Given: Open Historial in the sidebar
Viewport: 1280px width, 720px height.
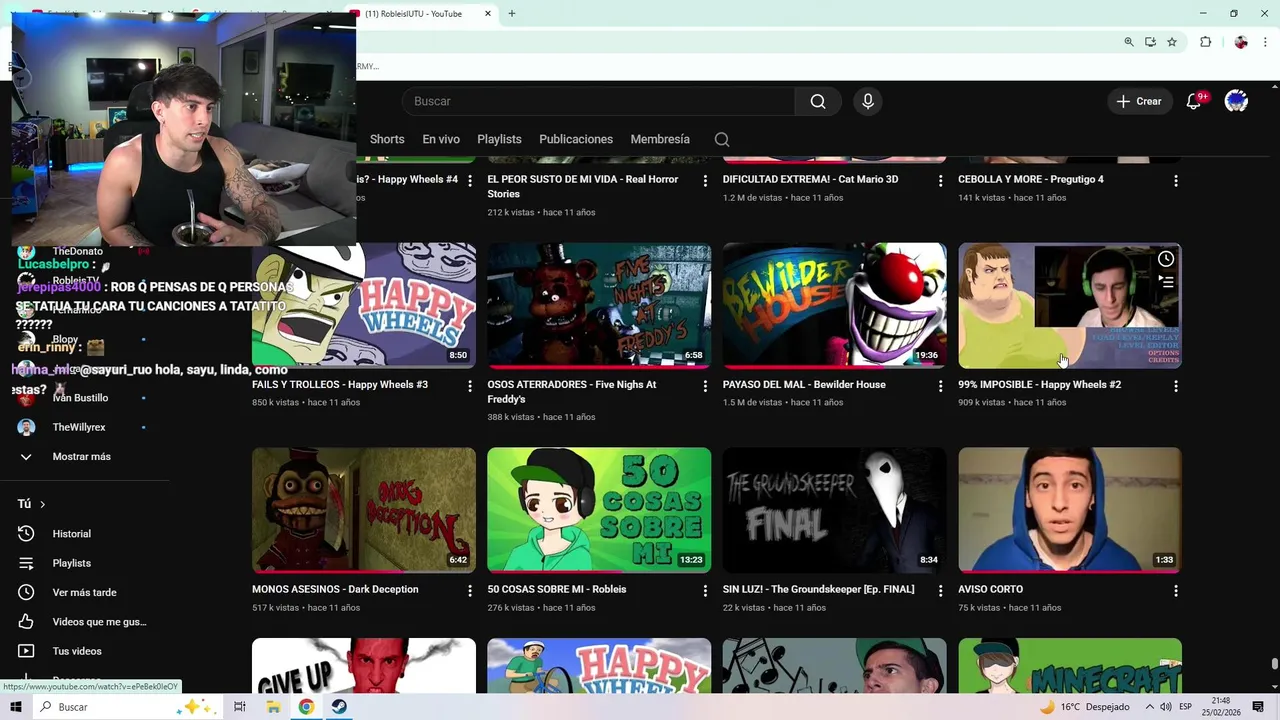Looking at the screenshot, I should (71, 534).
